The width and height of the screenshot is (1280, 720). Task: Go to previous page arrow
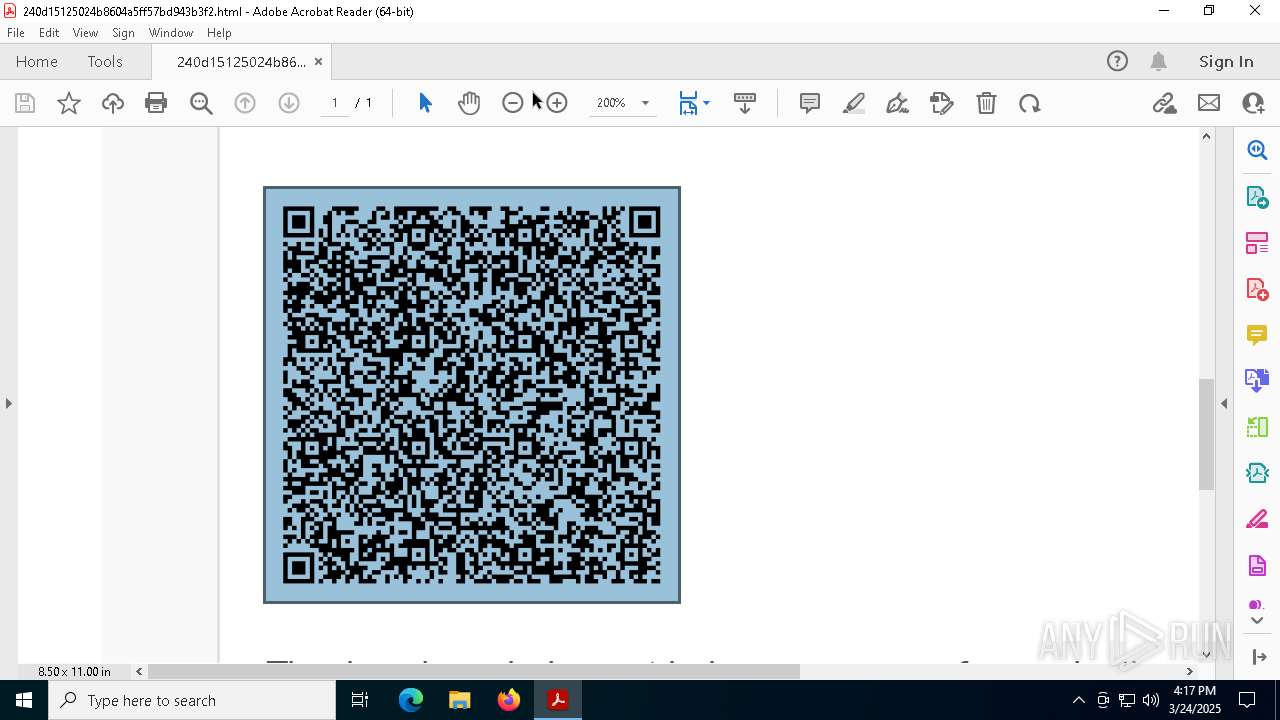[x=245, y=103]
